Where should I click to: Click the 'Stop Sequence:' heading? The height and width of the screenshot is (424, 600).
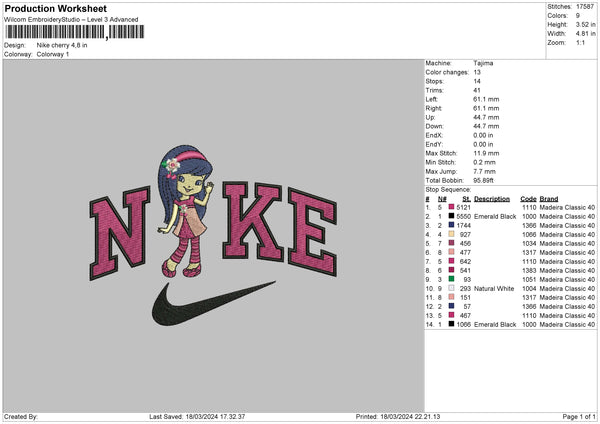(x=448, y=189)
